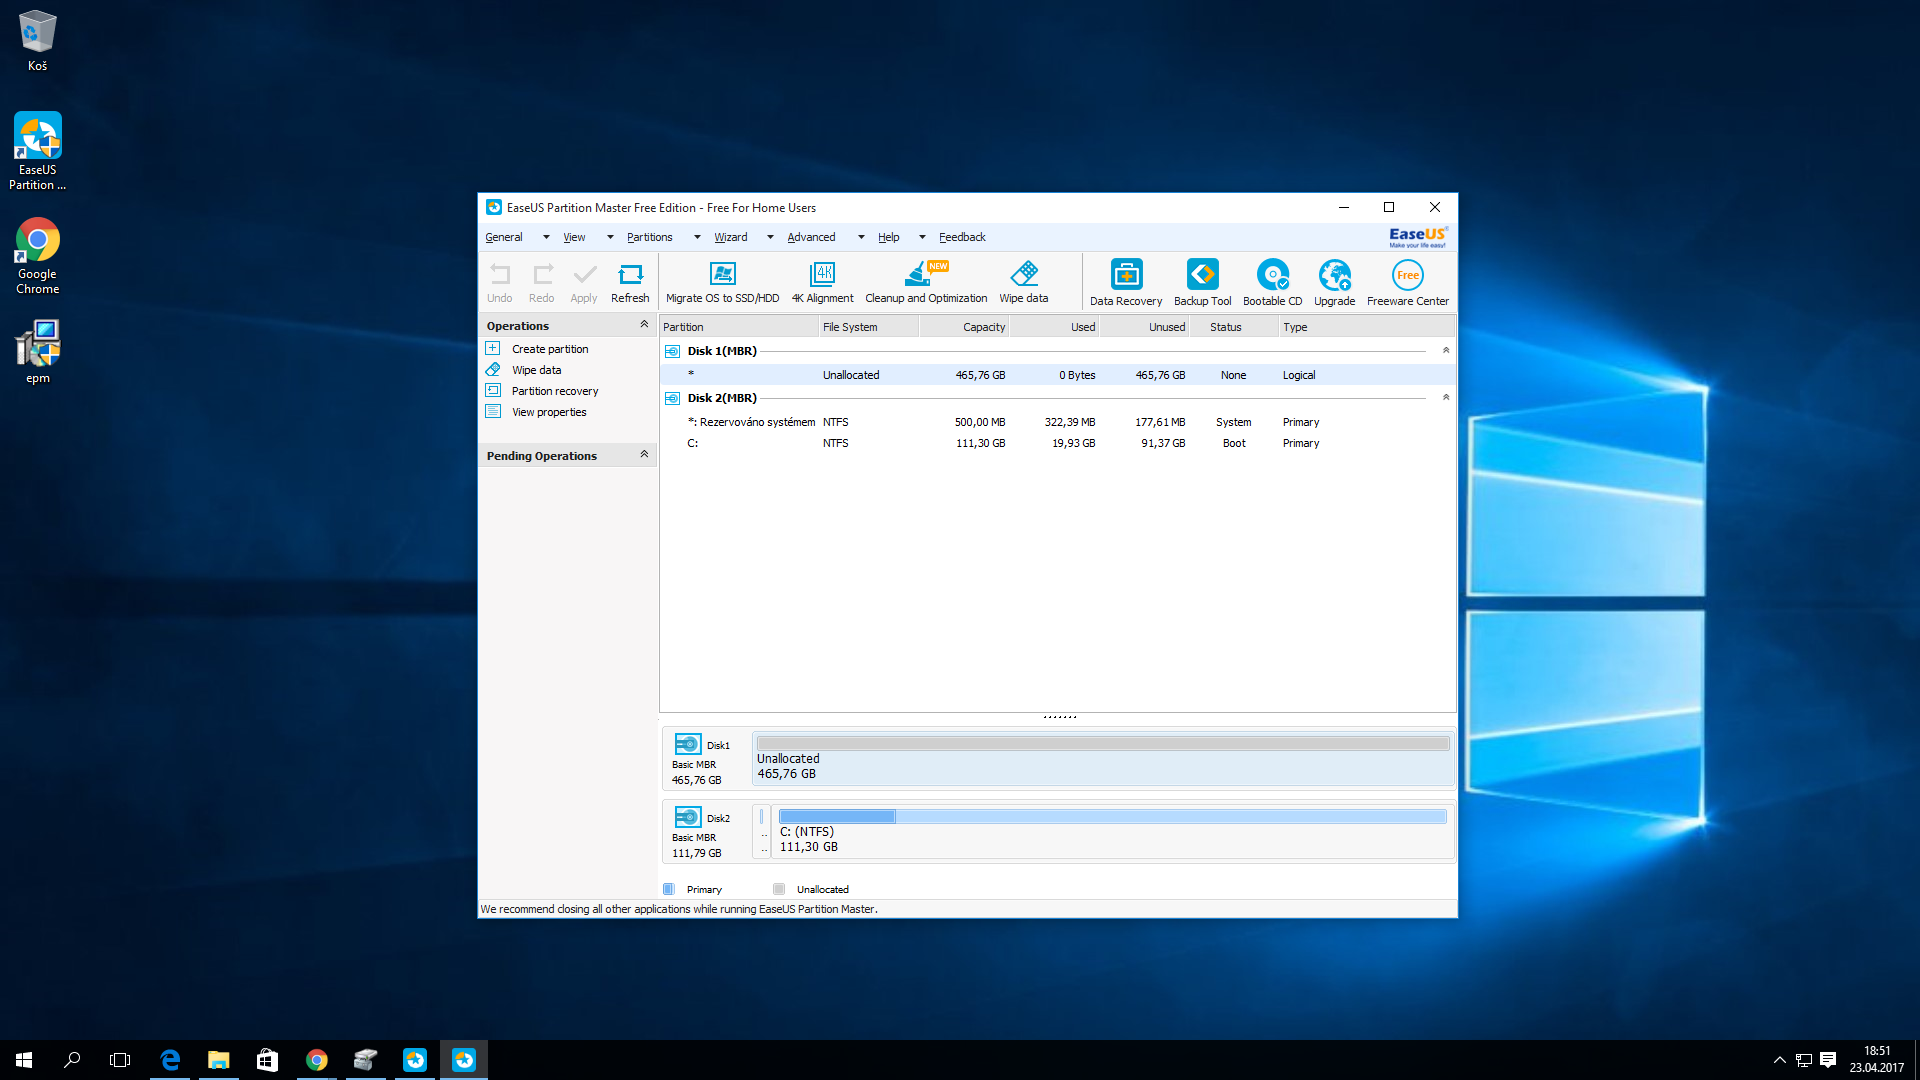The width and height of the screenshot is (1920, 1080).
Task: Open the Koš recycle bin icon
Action: point(38,41)
